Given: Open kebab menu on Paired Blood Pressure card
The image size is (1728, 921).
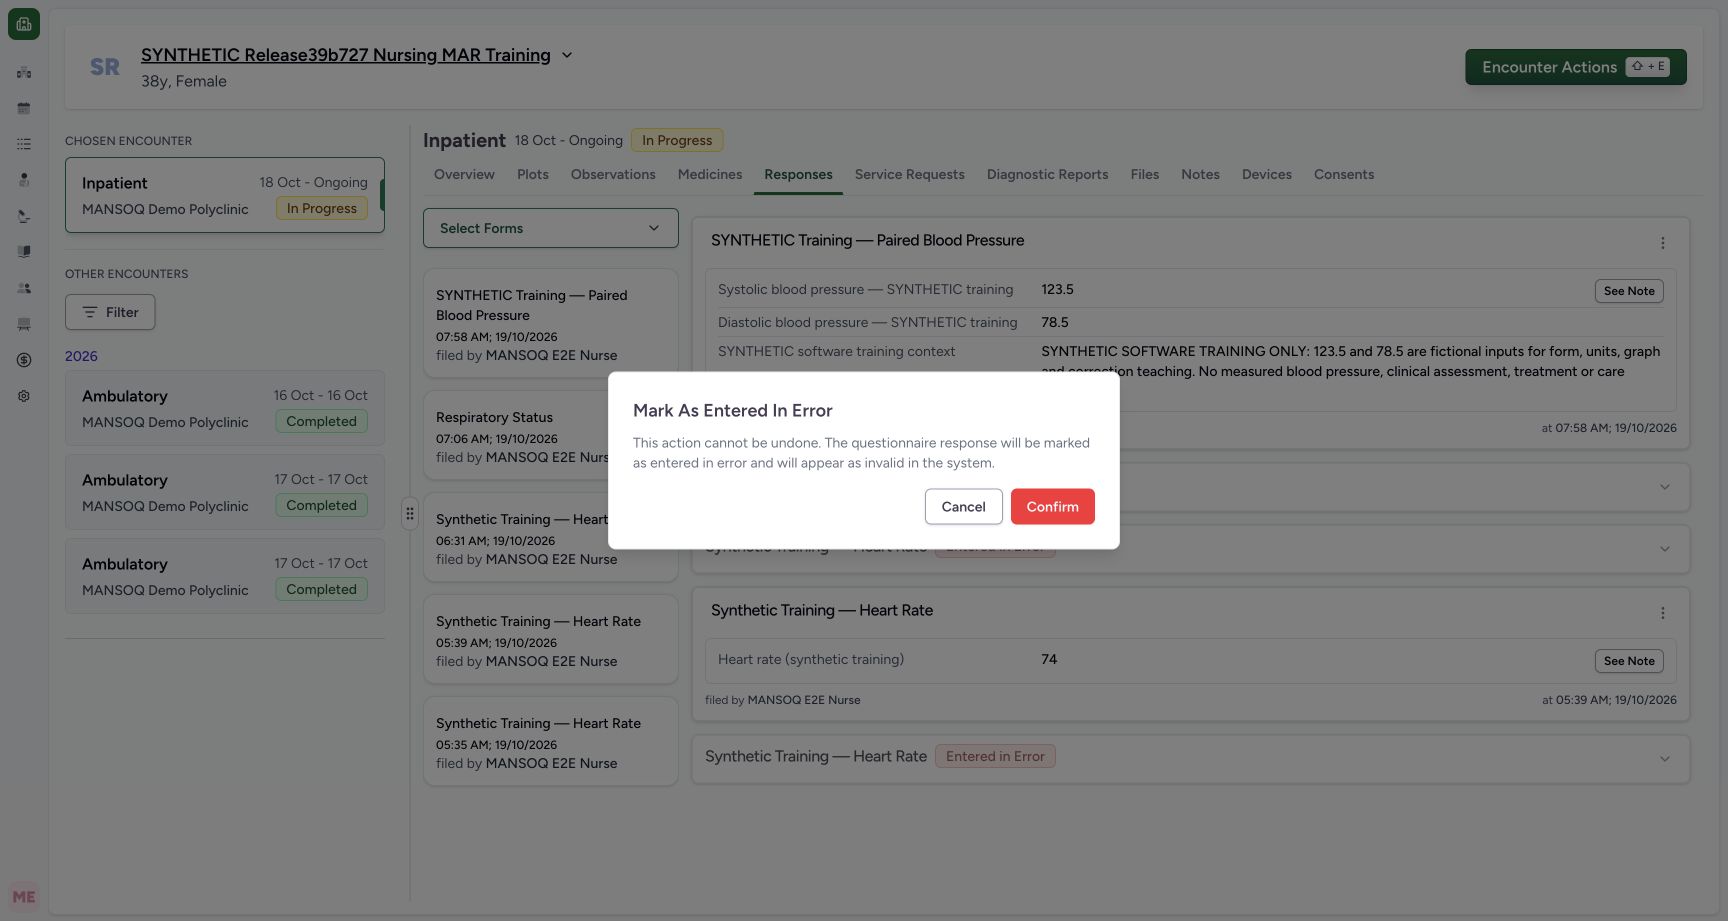Looking at the screenshot, I should click(x=1663, y=243).
